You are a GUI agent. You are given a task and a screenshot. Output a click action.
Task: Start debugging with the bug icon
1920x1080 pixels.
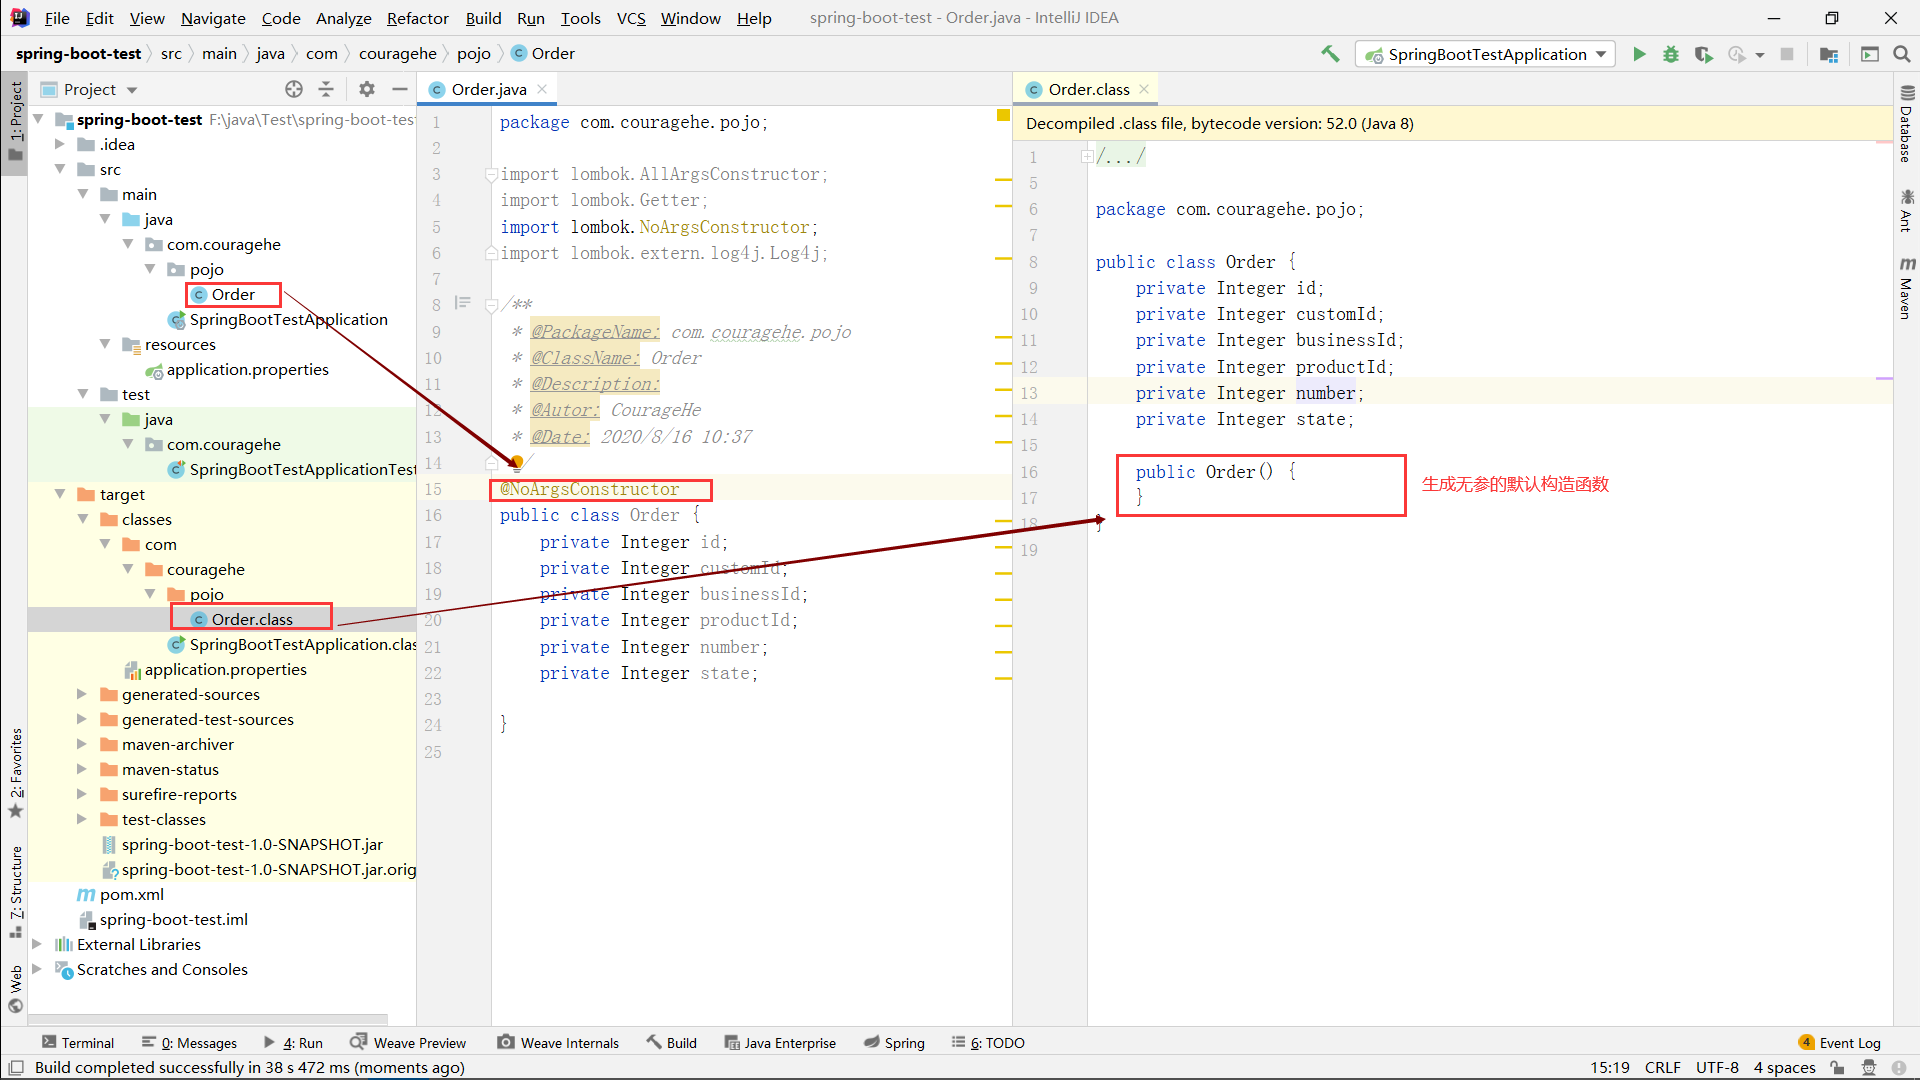point(1671,54)
